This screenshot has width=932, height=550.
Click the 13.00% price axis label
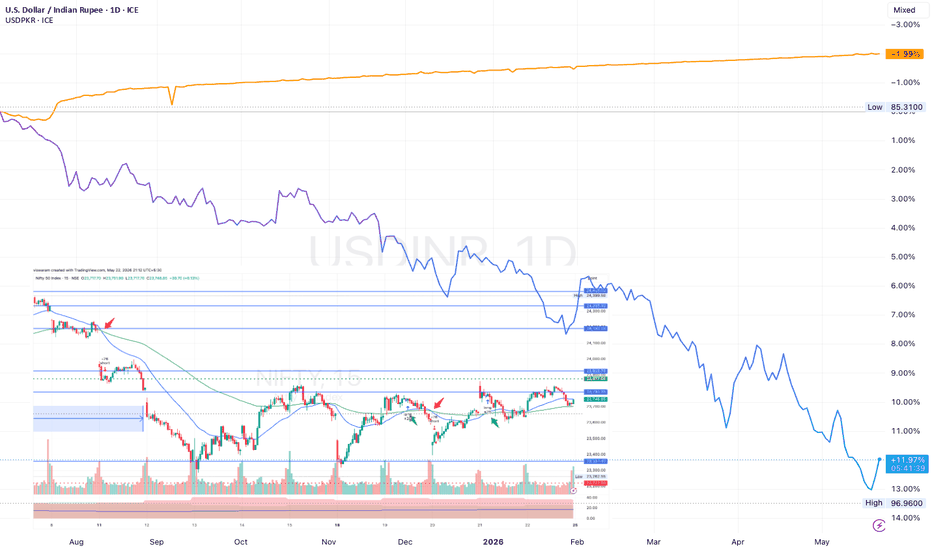[903, 489]
